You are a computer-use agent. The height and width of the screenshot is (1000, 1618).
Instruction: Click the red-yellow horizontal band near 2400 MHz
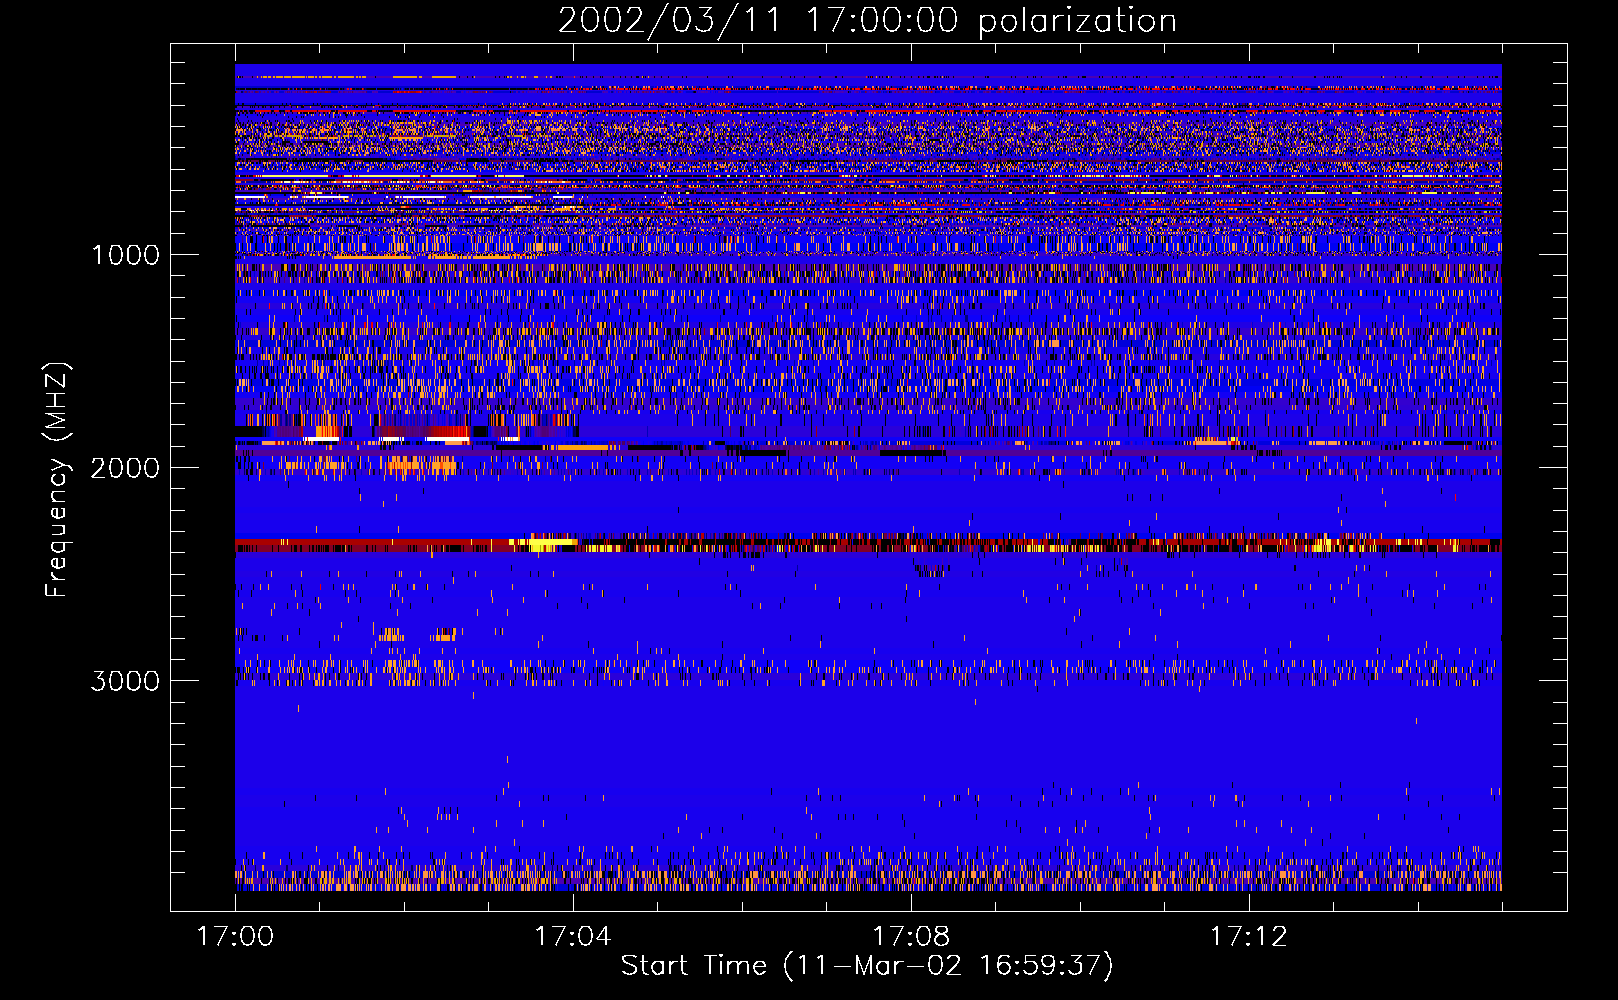pos(868,545)
